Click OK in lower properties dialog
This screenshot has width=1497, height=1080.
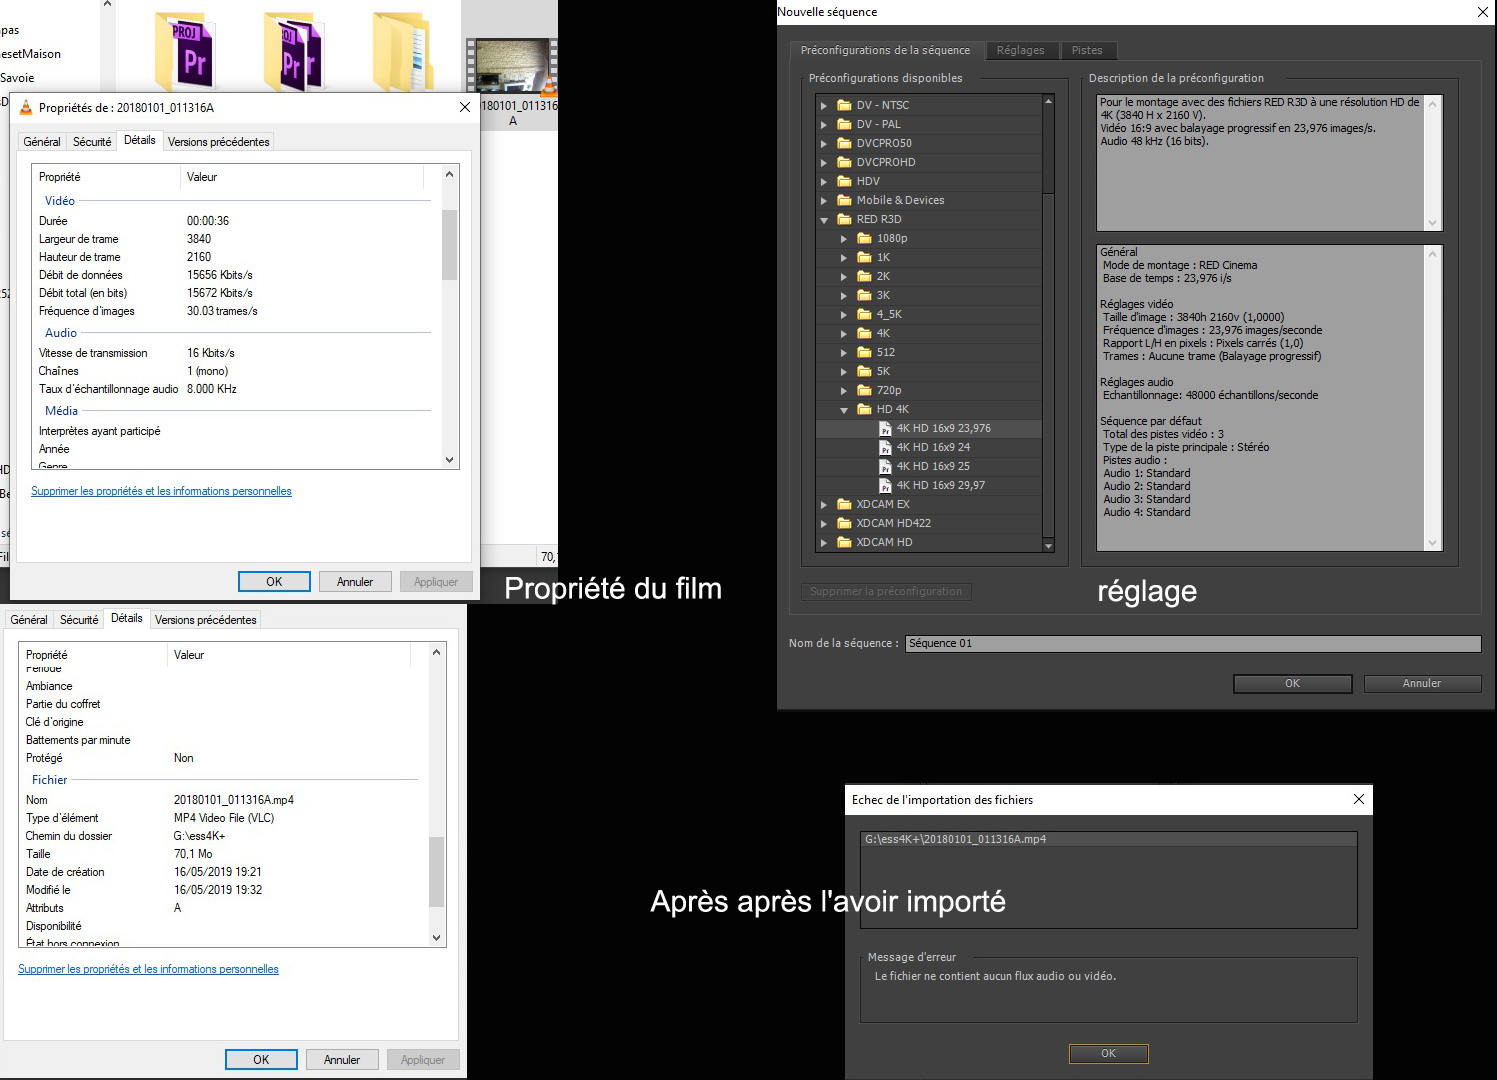click(x=261, y=1060)
